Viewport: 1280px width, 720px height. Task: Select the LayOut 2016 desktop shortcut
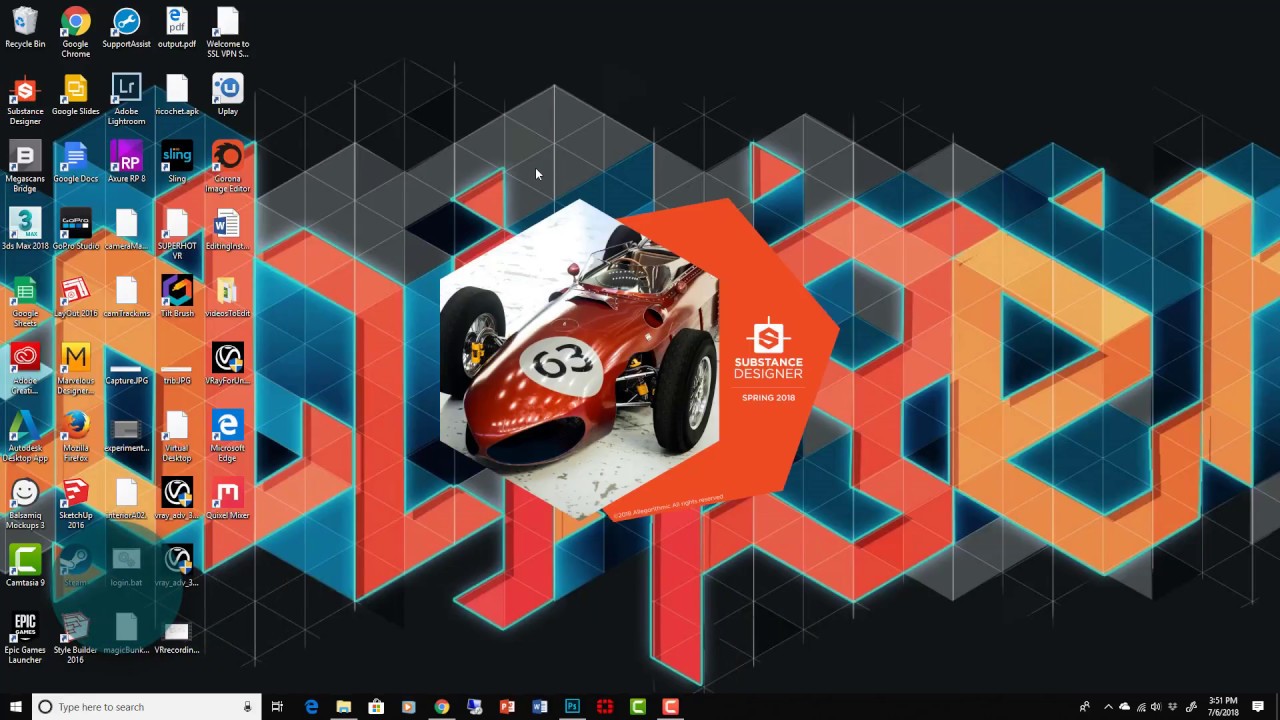[76, 298]
